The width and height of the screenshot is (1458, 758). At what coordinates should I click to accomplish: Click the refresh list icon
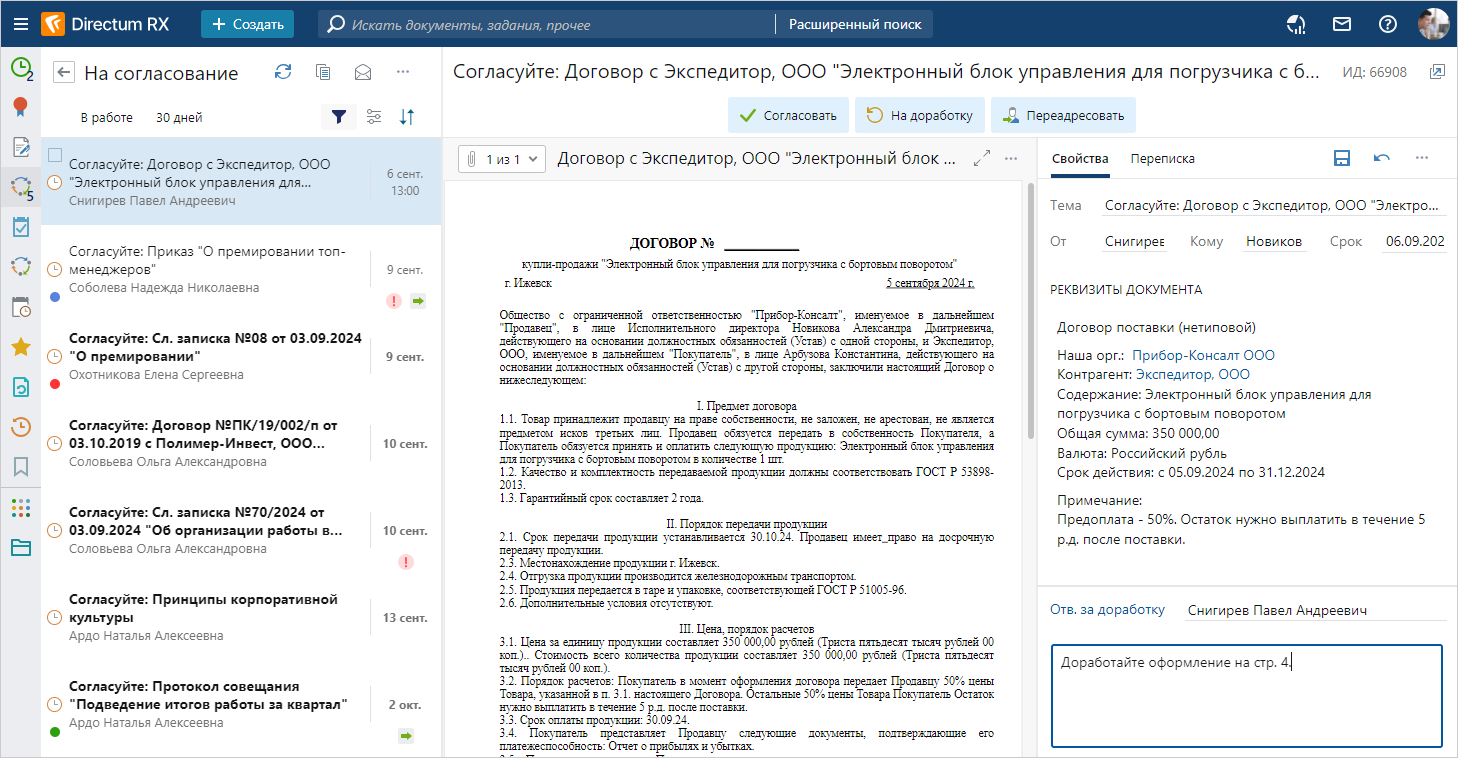[283, 72]
